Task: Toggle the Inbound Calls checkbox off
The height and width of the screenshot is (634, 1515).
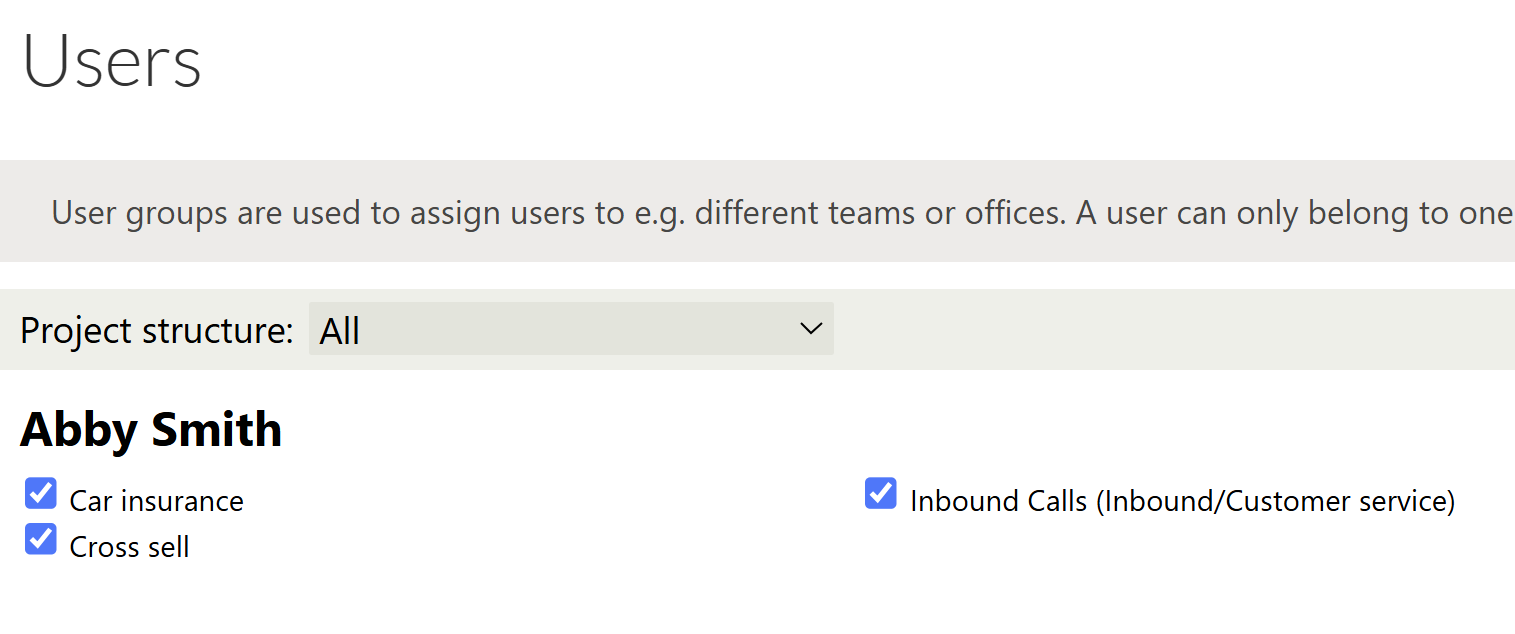Action: [881, 493]
